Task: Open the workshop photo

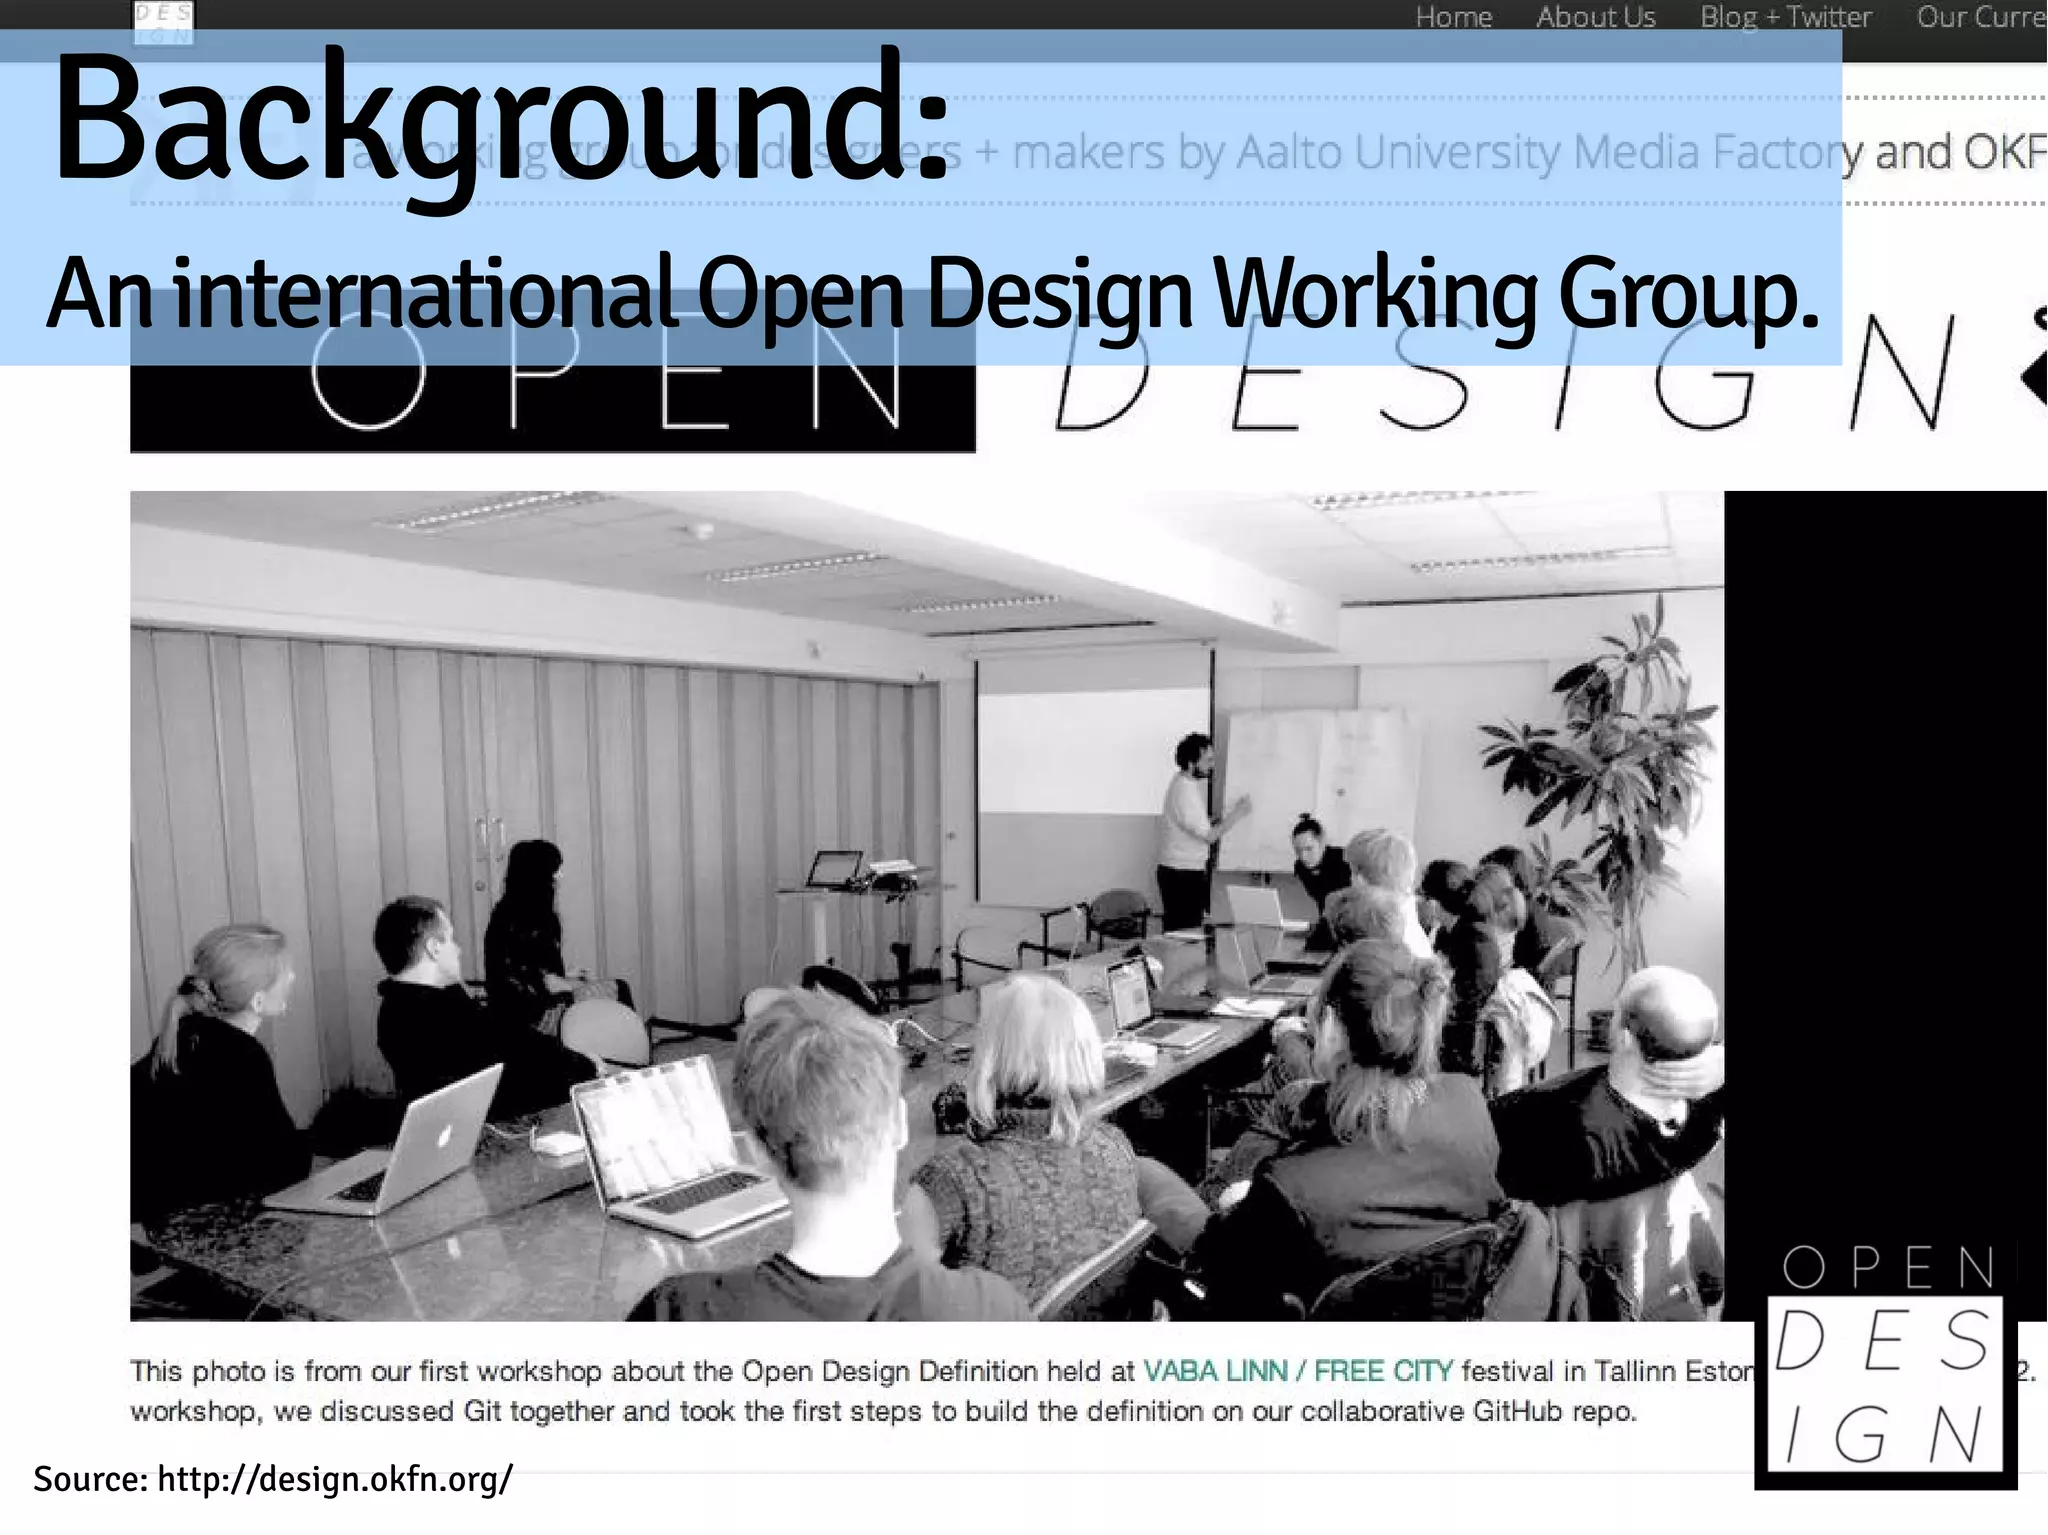Action: (927, 906)
